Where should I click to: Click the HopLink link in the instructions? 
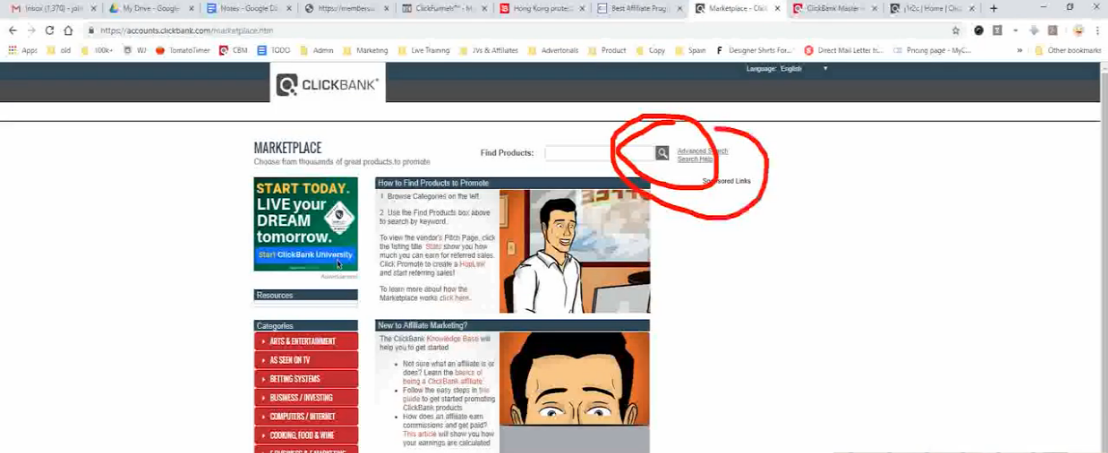471,264
